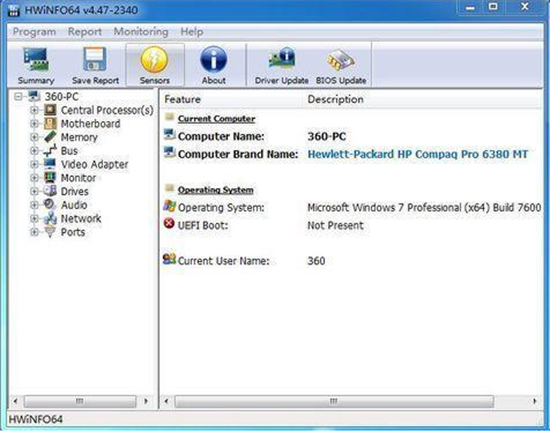Click the Memory stick tree icon
Image resolution: width=550 pixels, height=432 pixels.
[x=50, y=137]
